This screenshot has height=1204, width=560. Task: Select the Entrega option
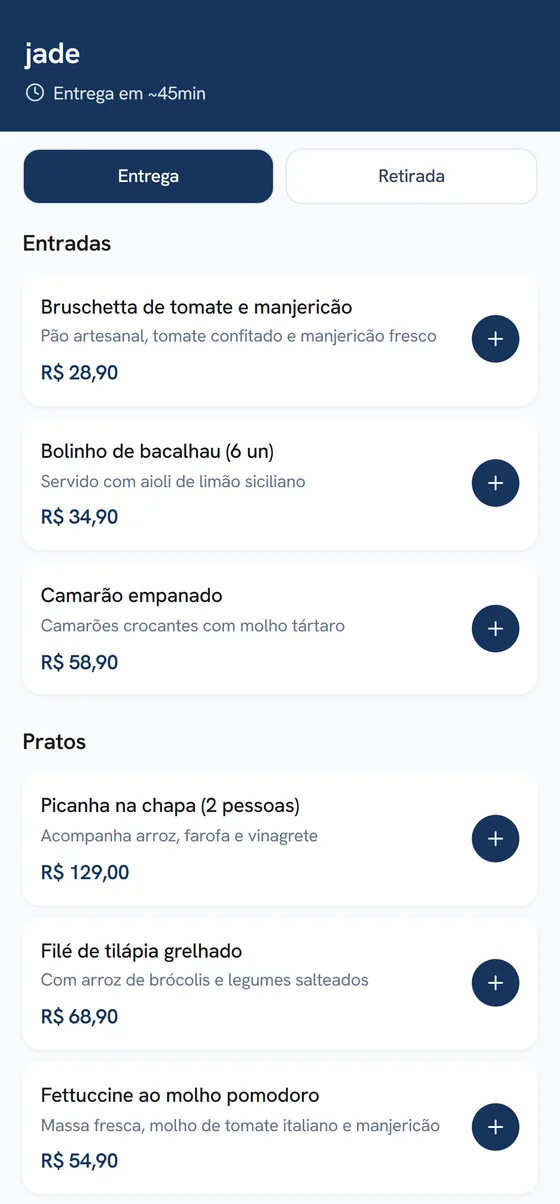(148, 176)
